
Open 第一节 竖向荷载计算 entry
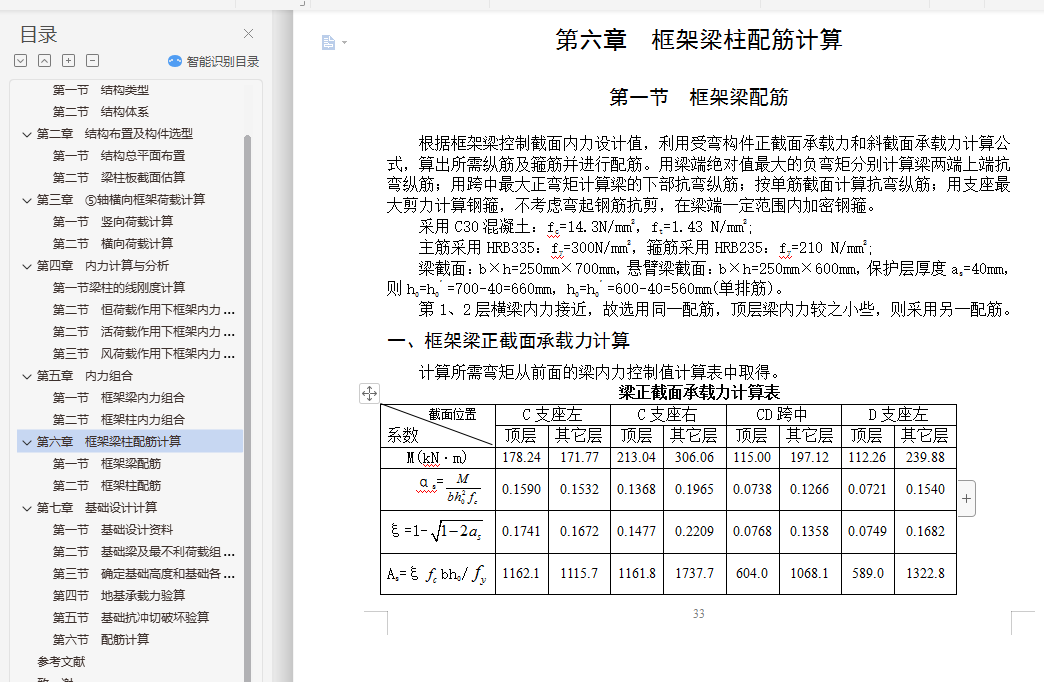coord(113,222)
